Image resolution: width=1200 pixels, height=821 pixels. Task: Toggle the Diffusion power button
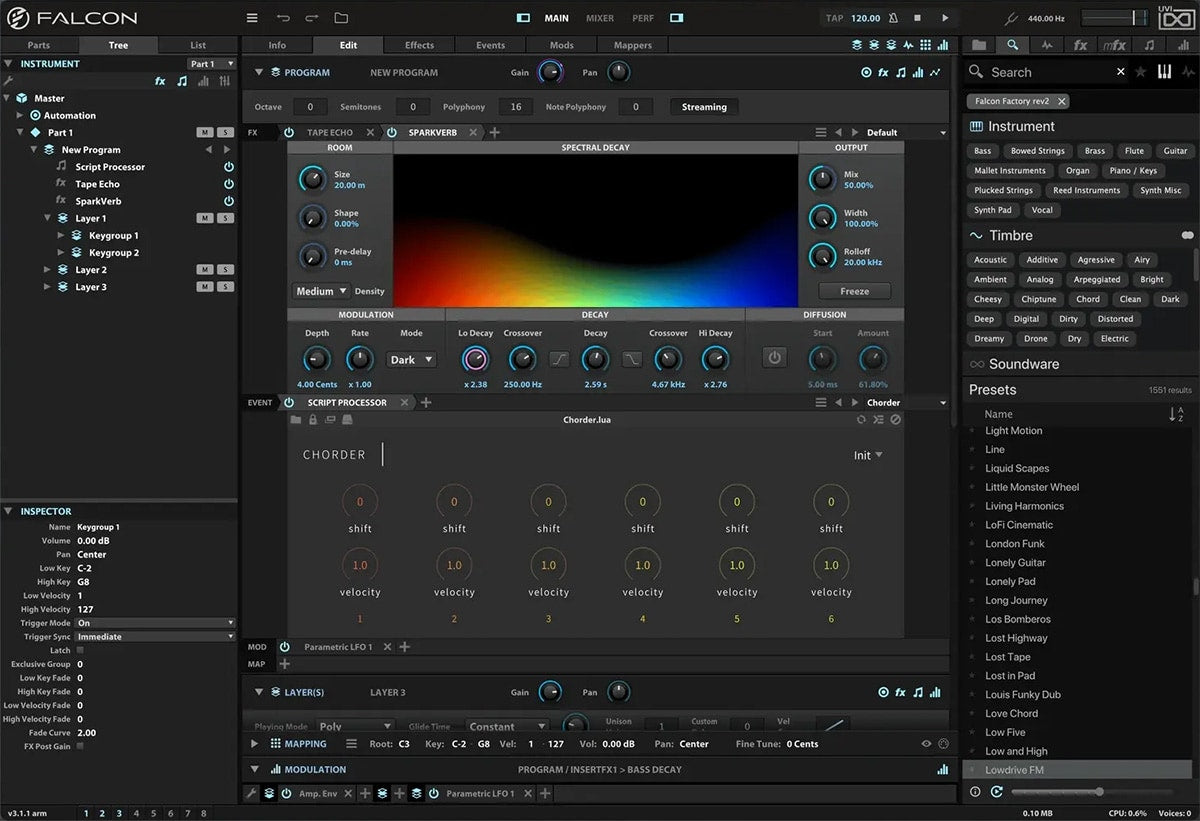click(x=774, y=358)
